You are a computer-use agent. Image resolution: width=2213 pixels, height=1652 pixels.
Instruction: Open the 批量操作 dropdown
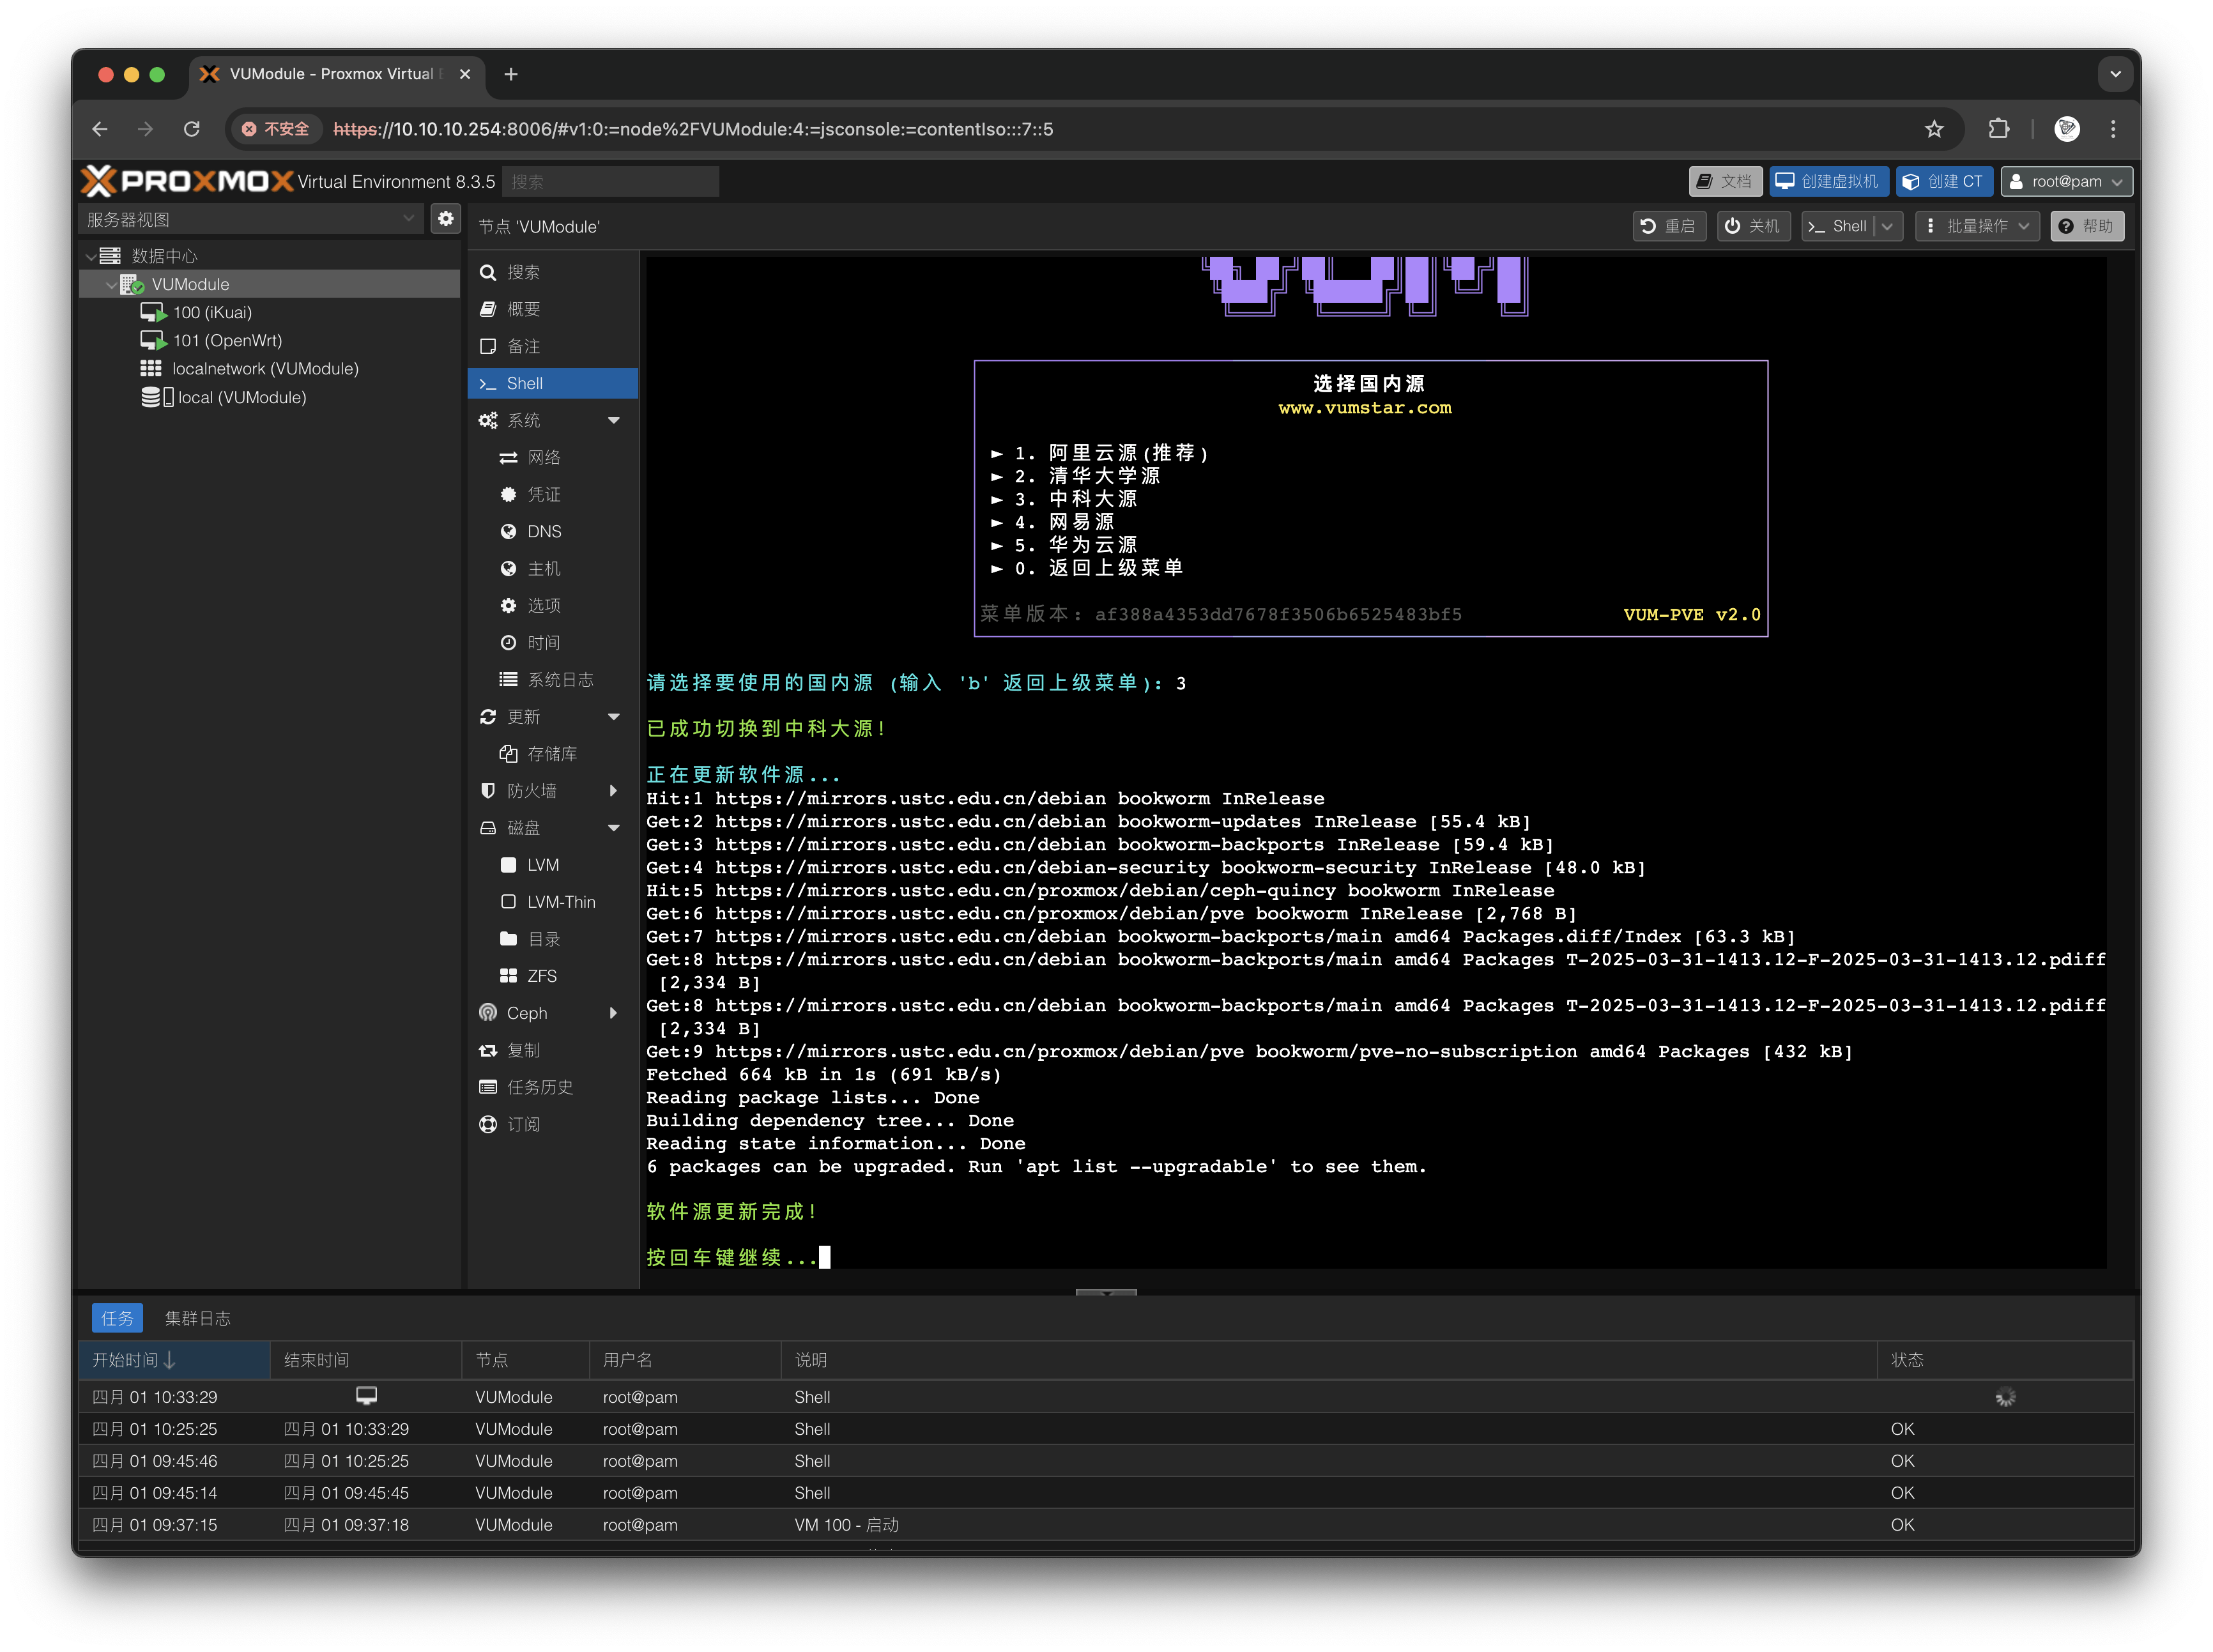(1978, 226)
